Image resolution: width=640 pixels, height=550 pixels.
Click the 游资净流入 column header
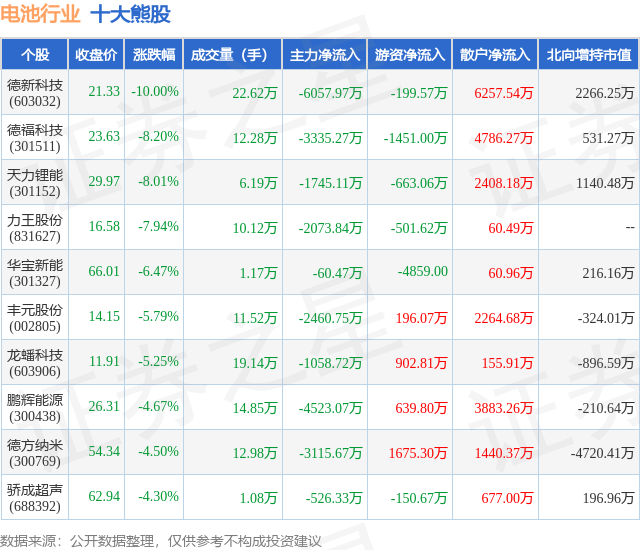coord(410,55)
